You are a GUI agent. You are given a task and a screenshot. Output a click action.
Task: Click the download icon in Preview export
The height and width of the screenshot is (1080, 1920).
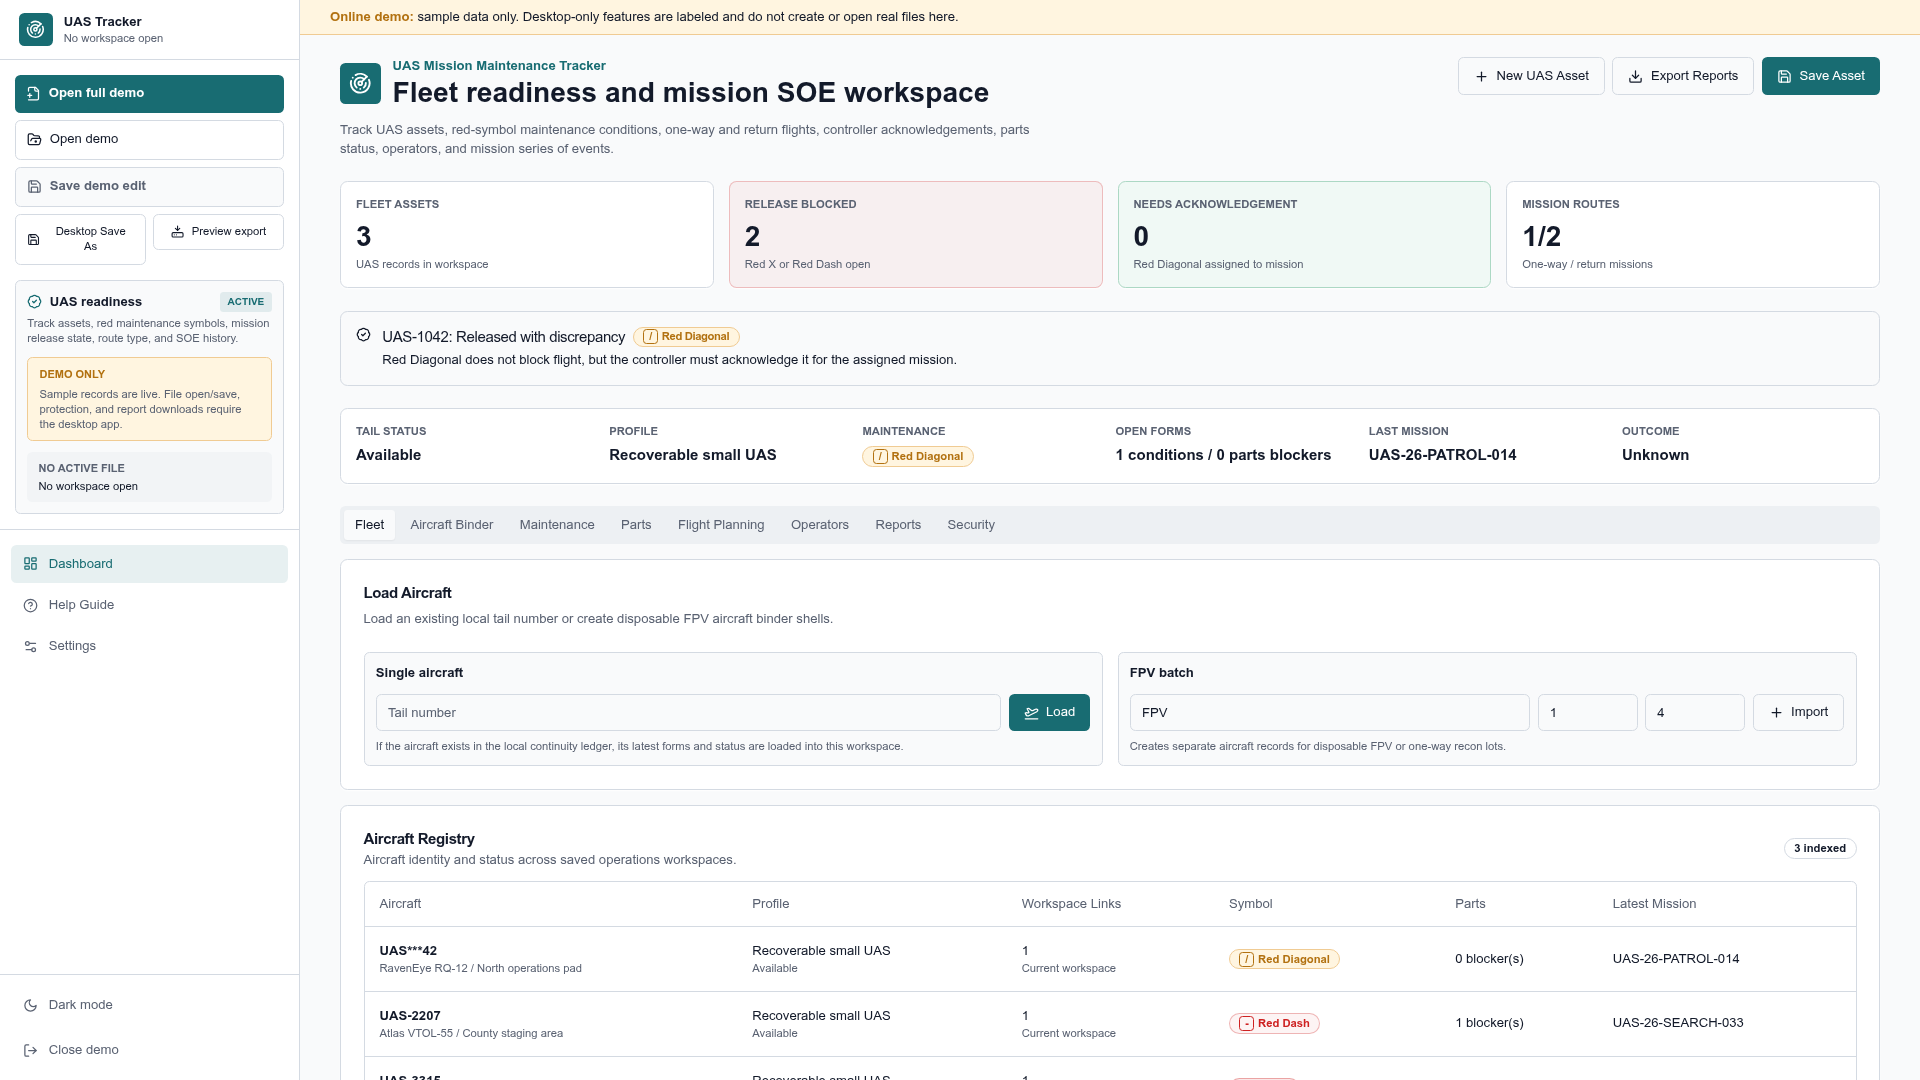[x=177, y=231]
